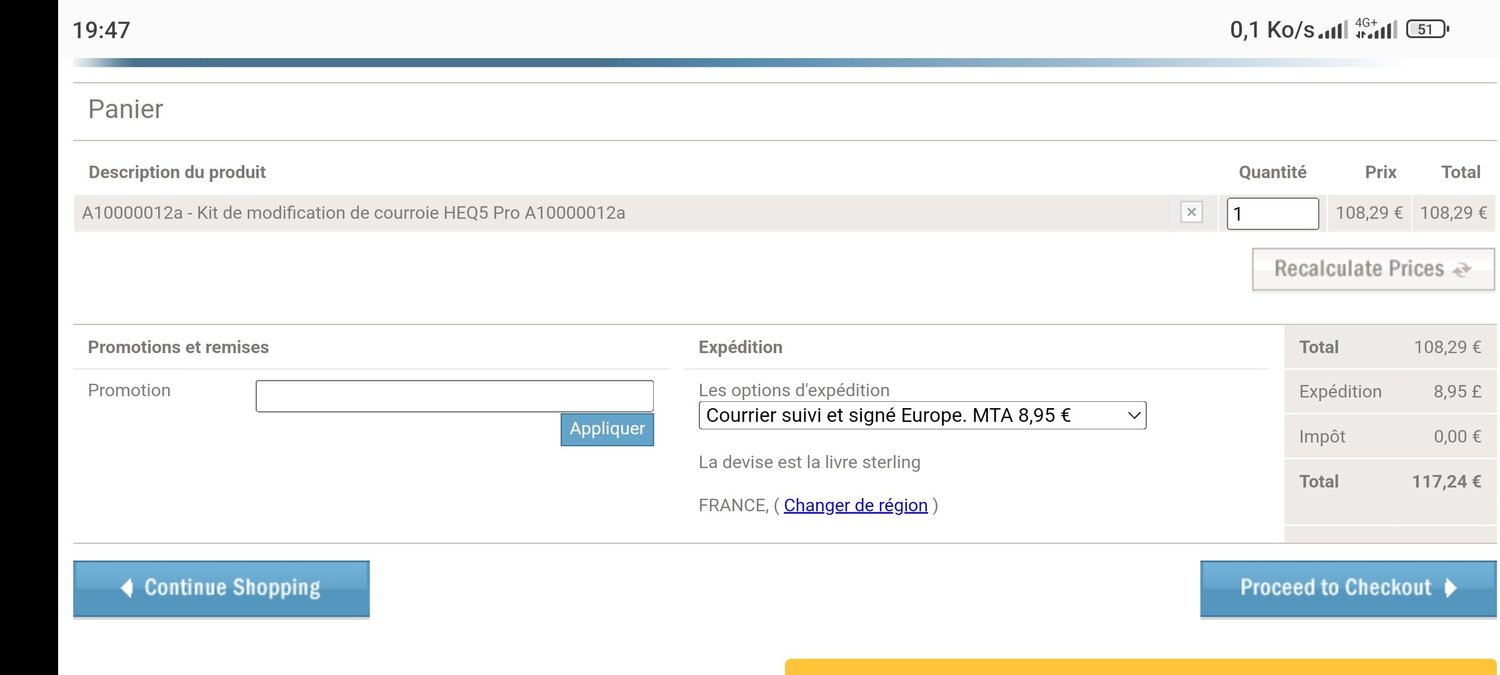1500x675 pixels.
Task: Tap the 4G+ signal icon
Action: [x=1376, y=28]
